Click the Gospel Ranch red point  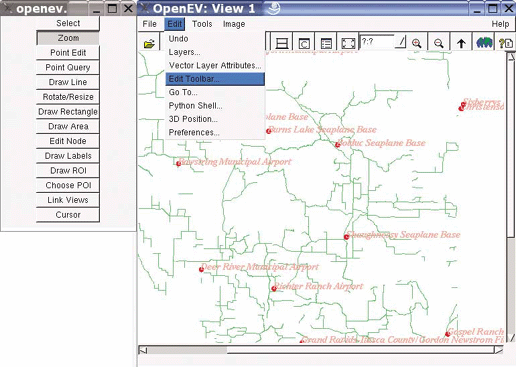(448, 334)
